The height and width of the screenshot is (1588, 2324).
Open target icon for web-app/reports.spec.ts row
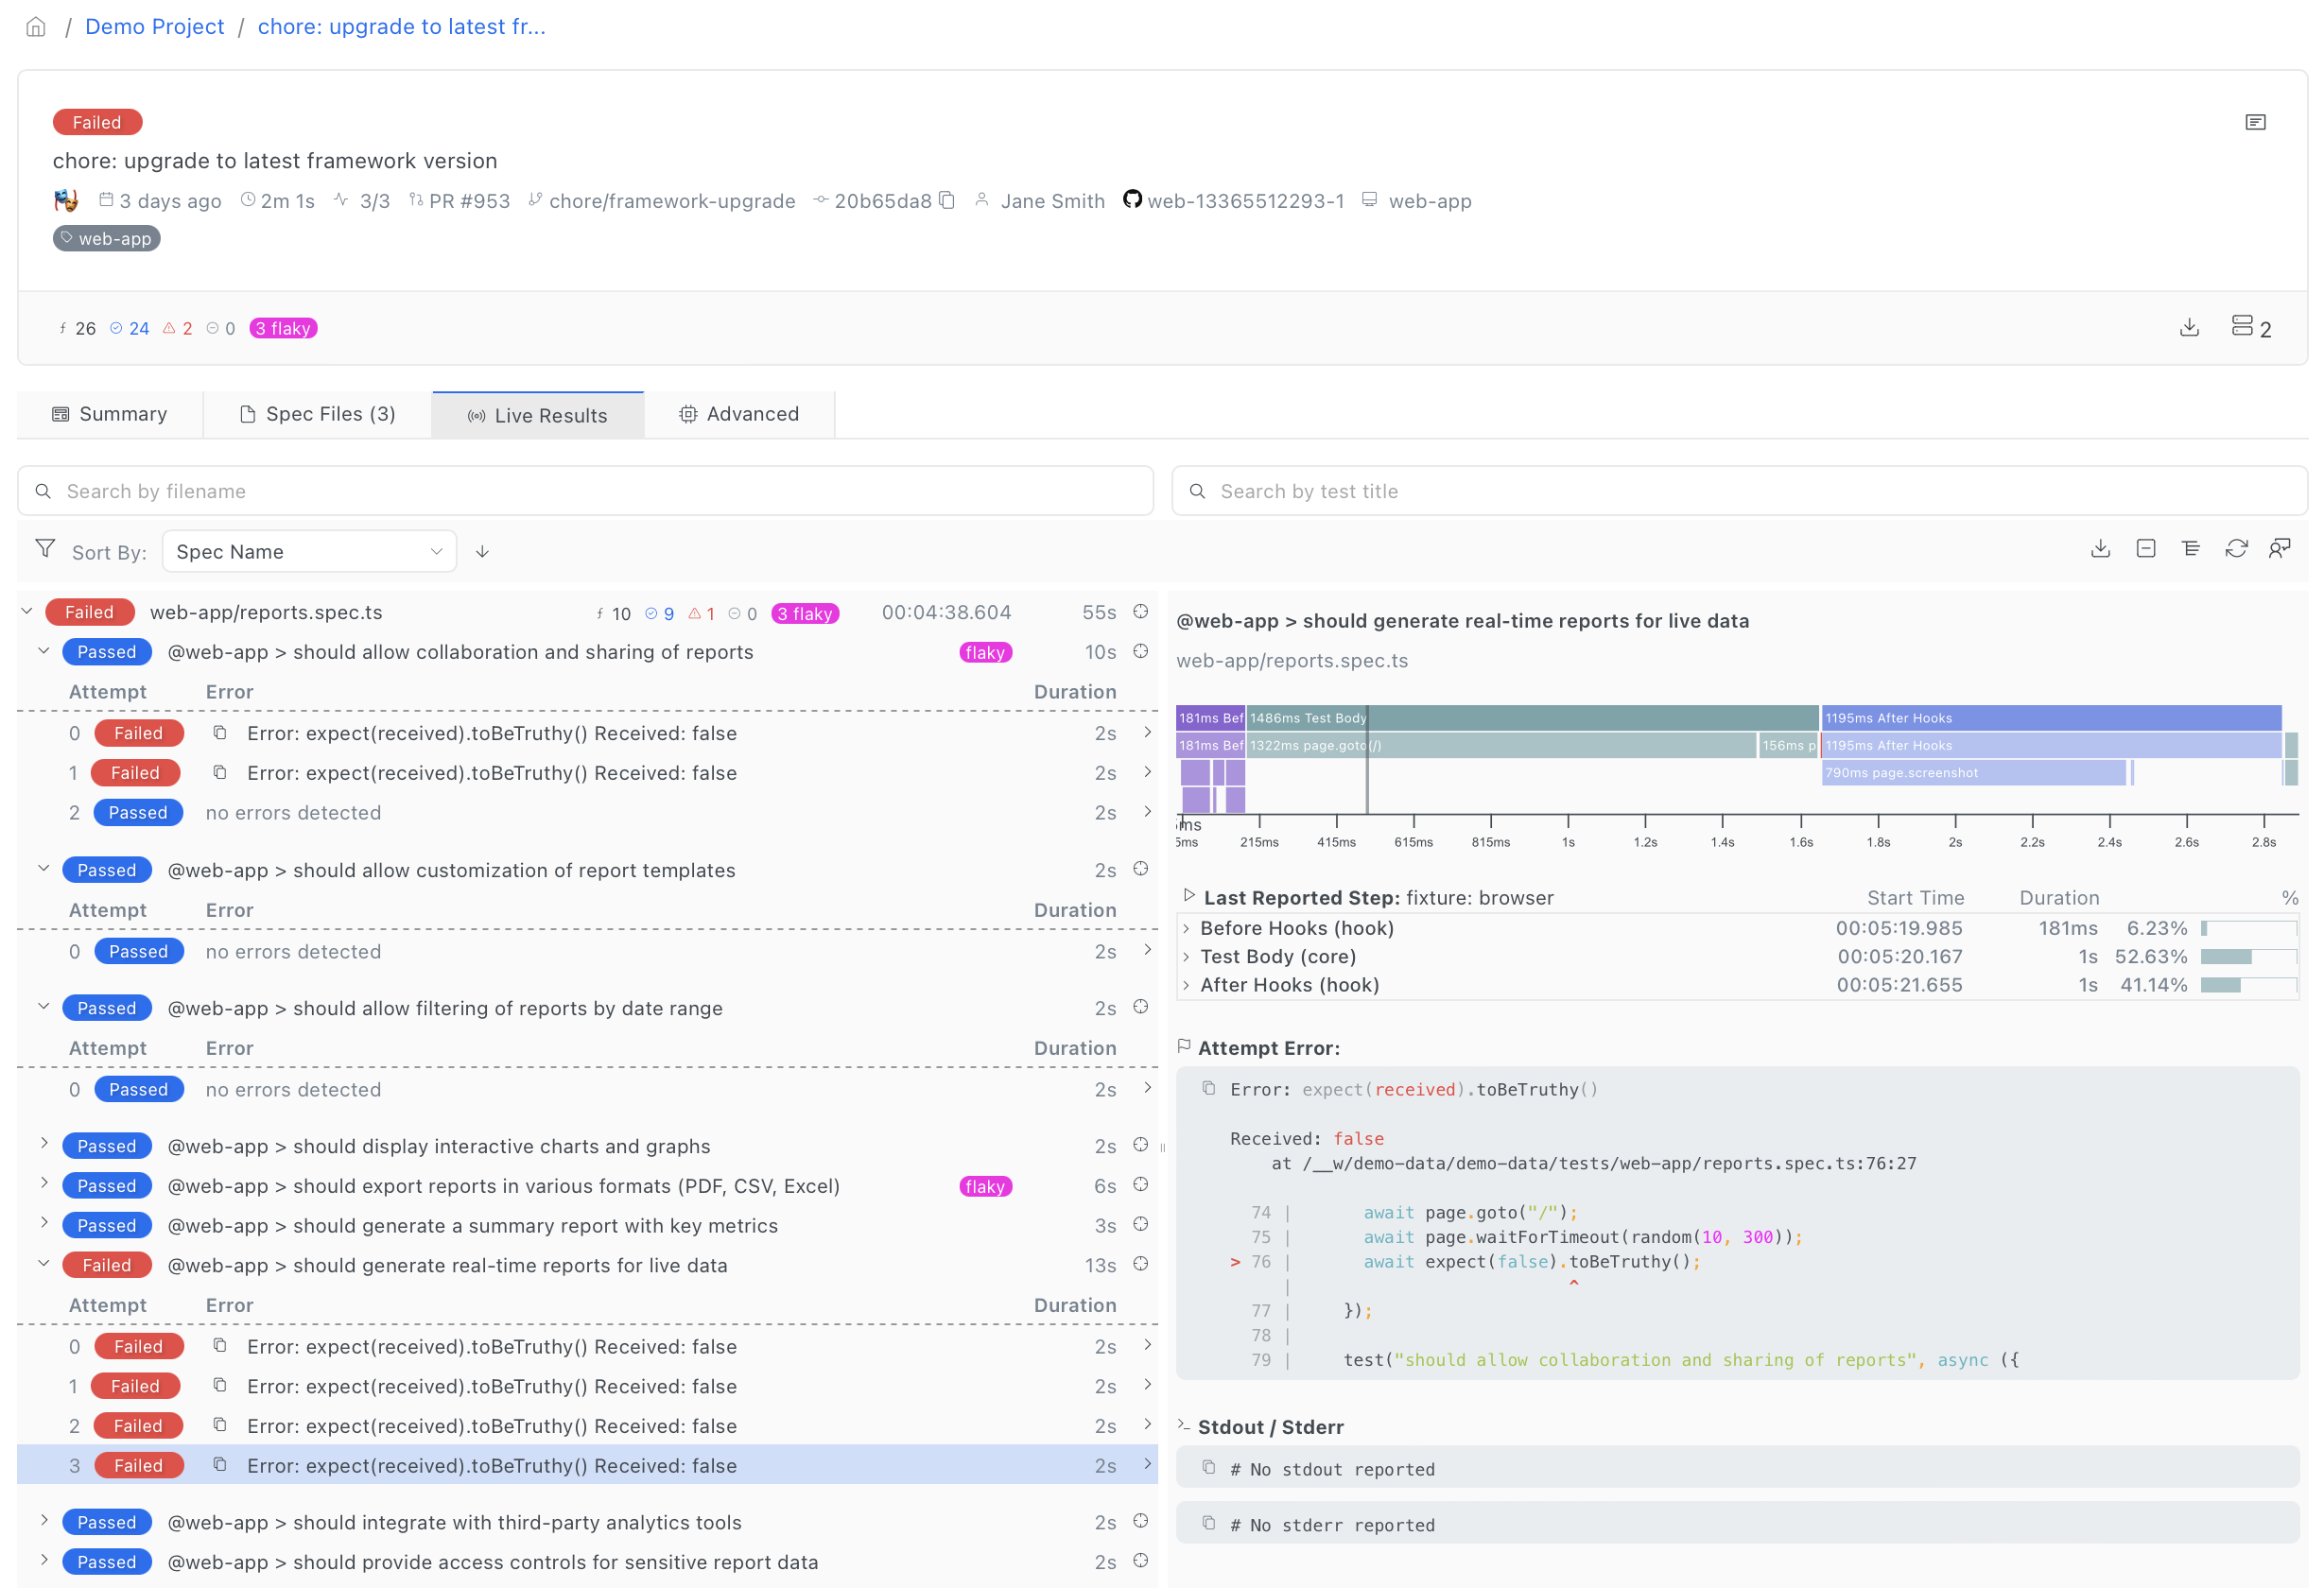tap(1140, 611)
